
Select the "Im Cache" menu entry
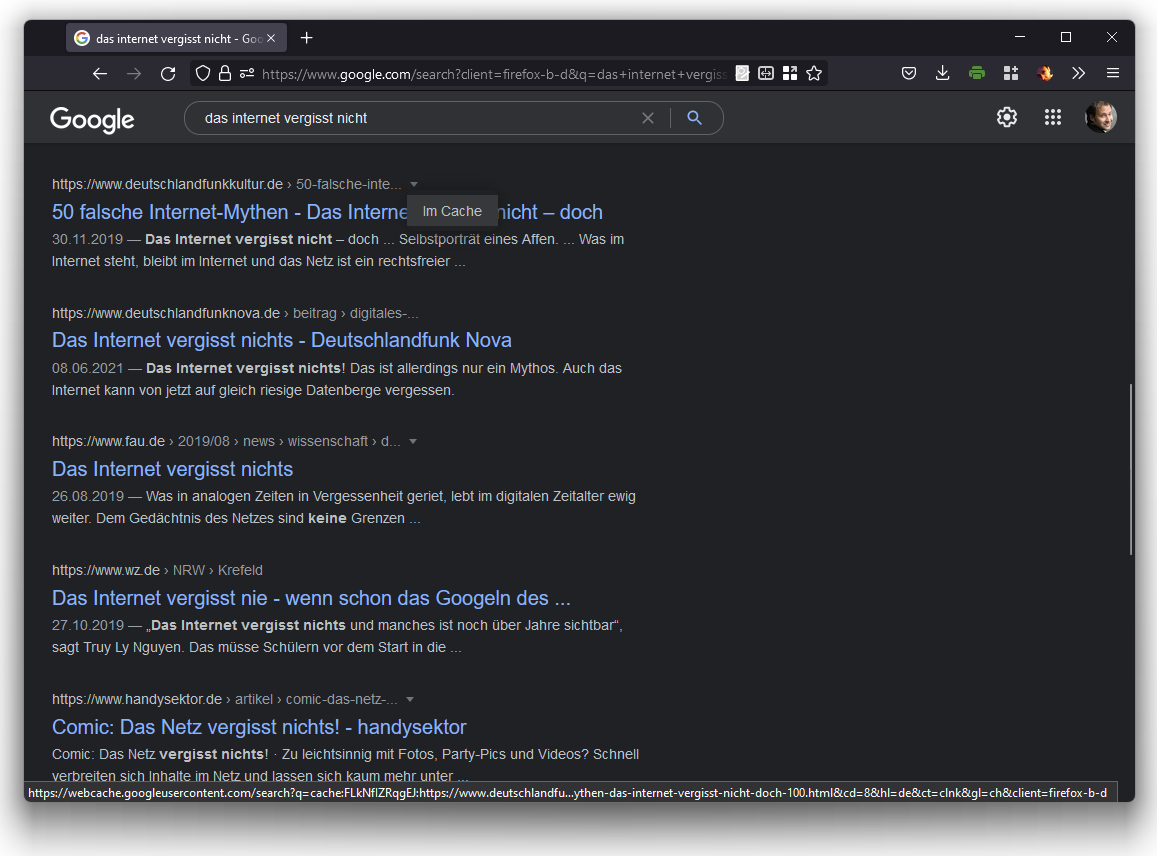pos(452,211)
